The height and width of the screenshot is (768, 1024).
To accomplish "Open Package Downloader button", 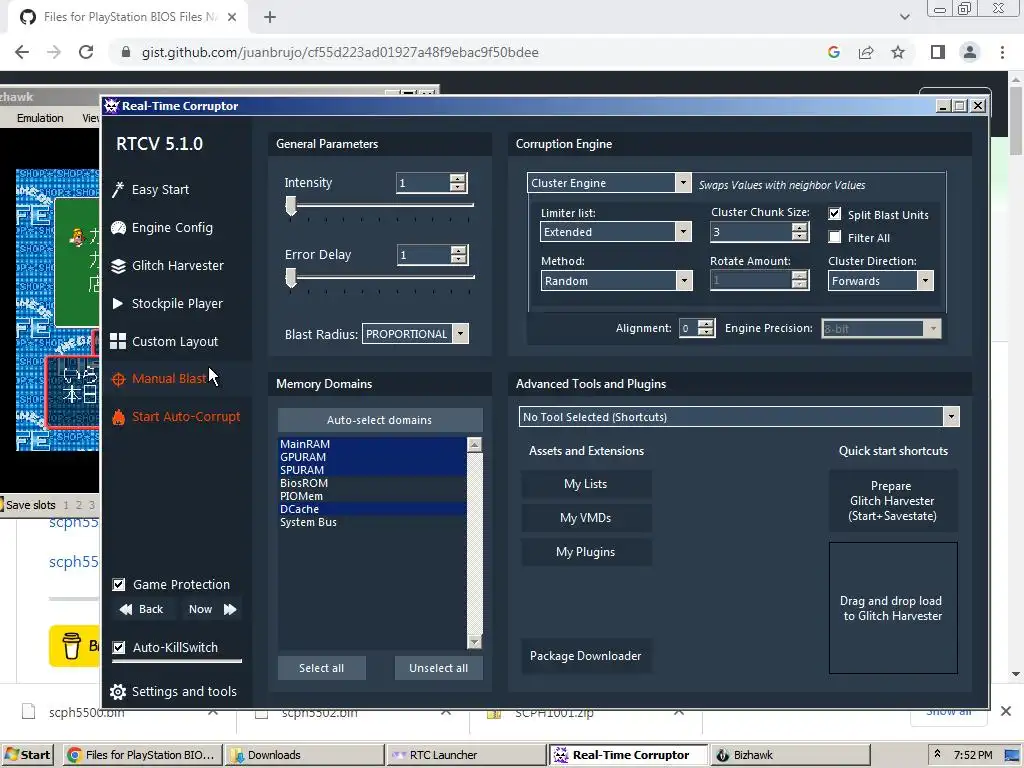I will pos(586,656).
